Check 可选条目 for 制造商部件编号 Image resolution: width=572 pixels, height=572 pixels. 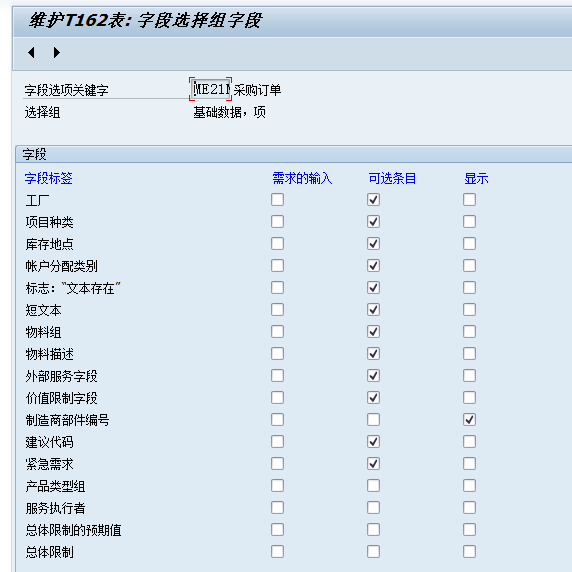click(x=373, y=420)
